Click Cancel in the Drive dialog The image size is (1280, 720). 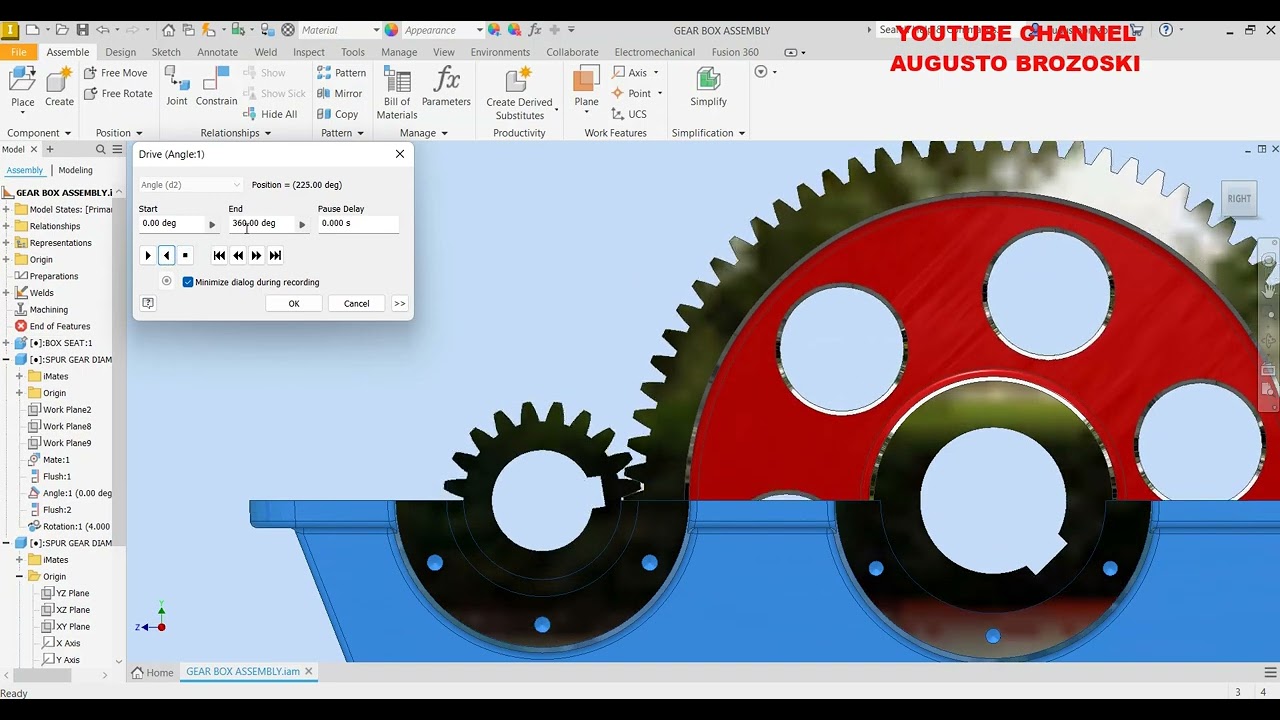(x=357, y=303)
